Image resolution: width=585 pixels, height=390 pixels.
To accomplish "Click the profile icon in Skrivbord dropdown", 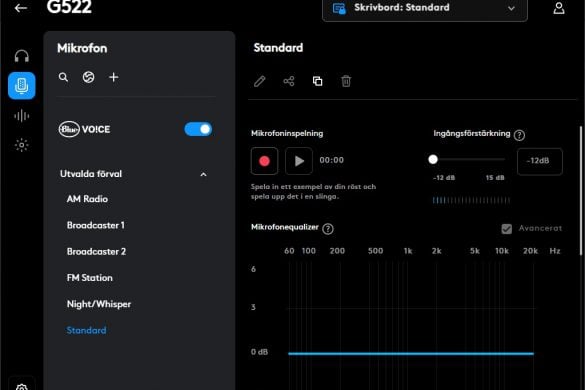I will point(339,8).
